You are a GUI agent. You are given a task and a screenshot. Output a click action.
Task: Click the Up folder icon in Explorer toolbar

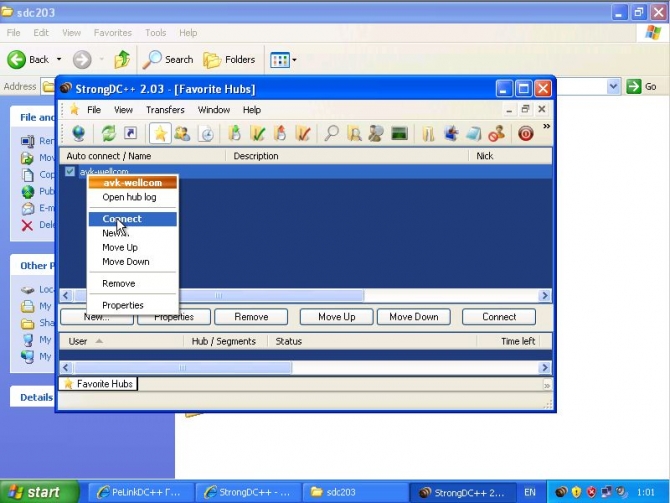[122, 59]
